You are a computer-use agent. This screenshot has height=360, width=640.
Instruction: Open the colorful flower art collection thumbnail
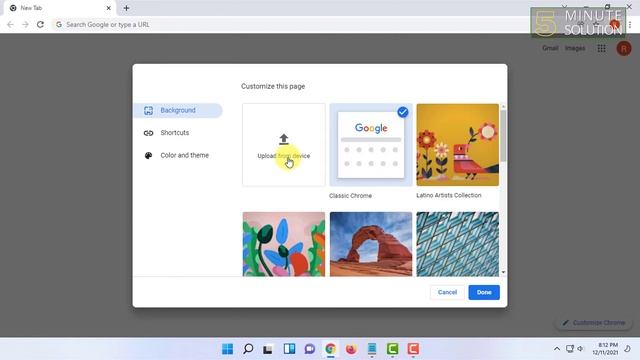point(284,244)
